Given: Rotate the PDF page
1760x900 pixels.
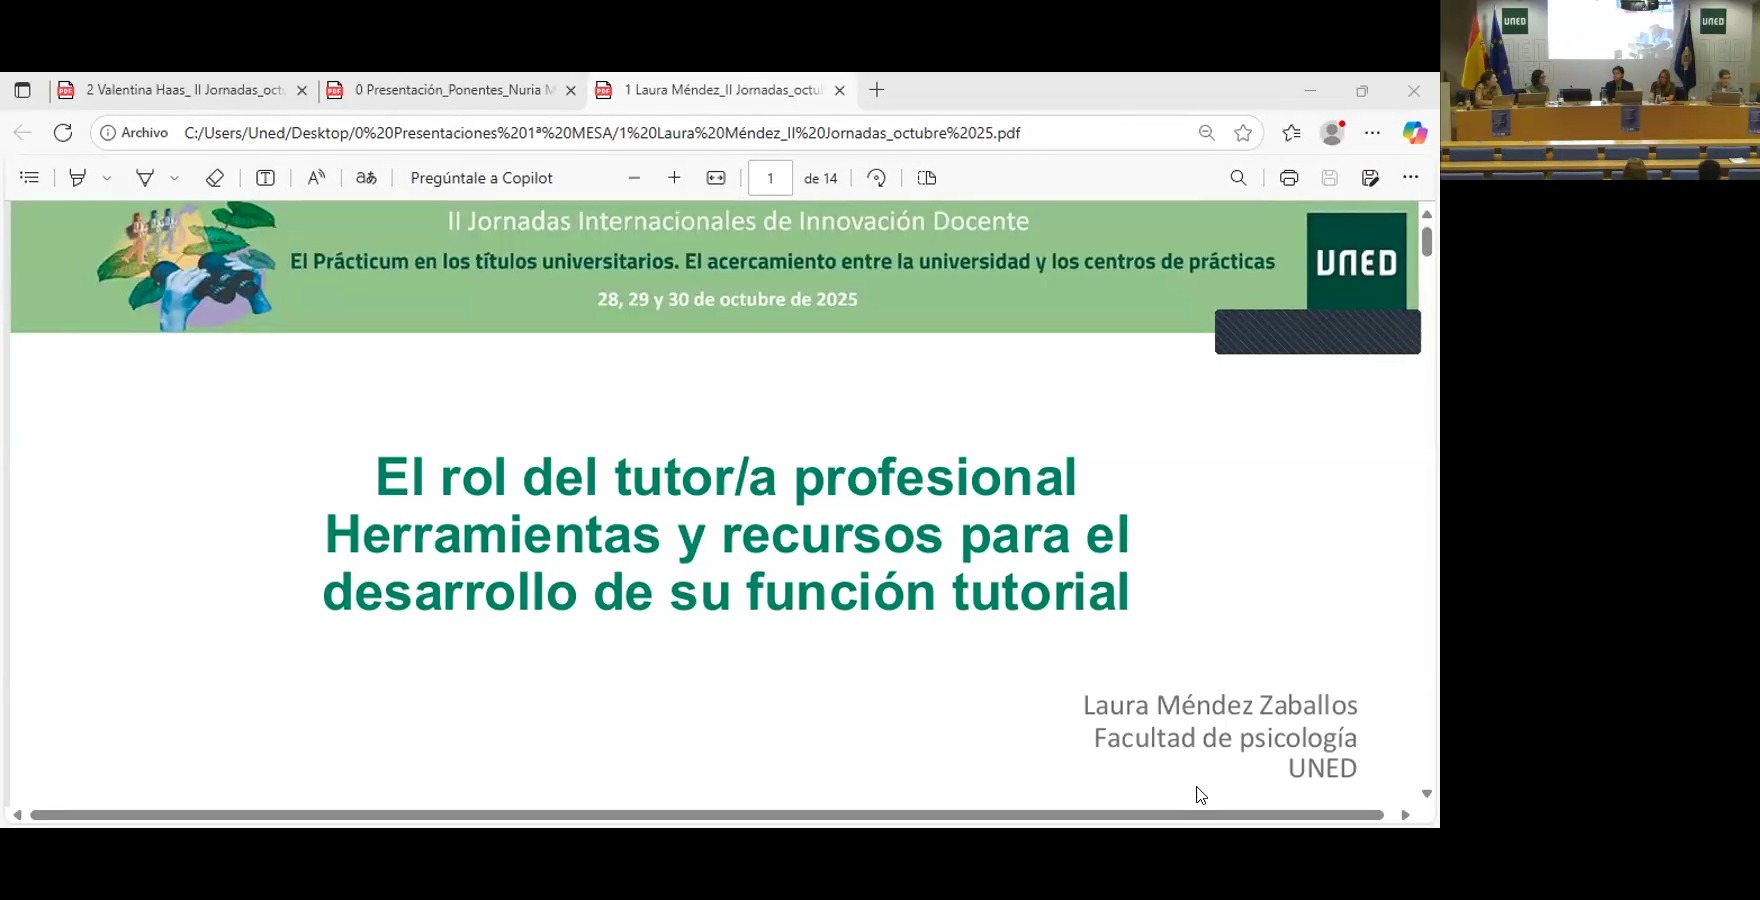Looking at the screenshot, I should coord(876,177).
